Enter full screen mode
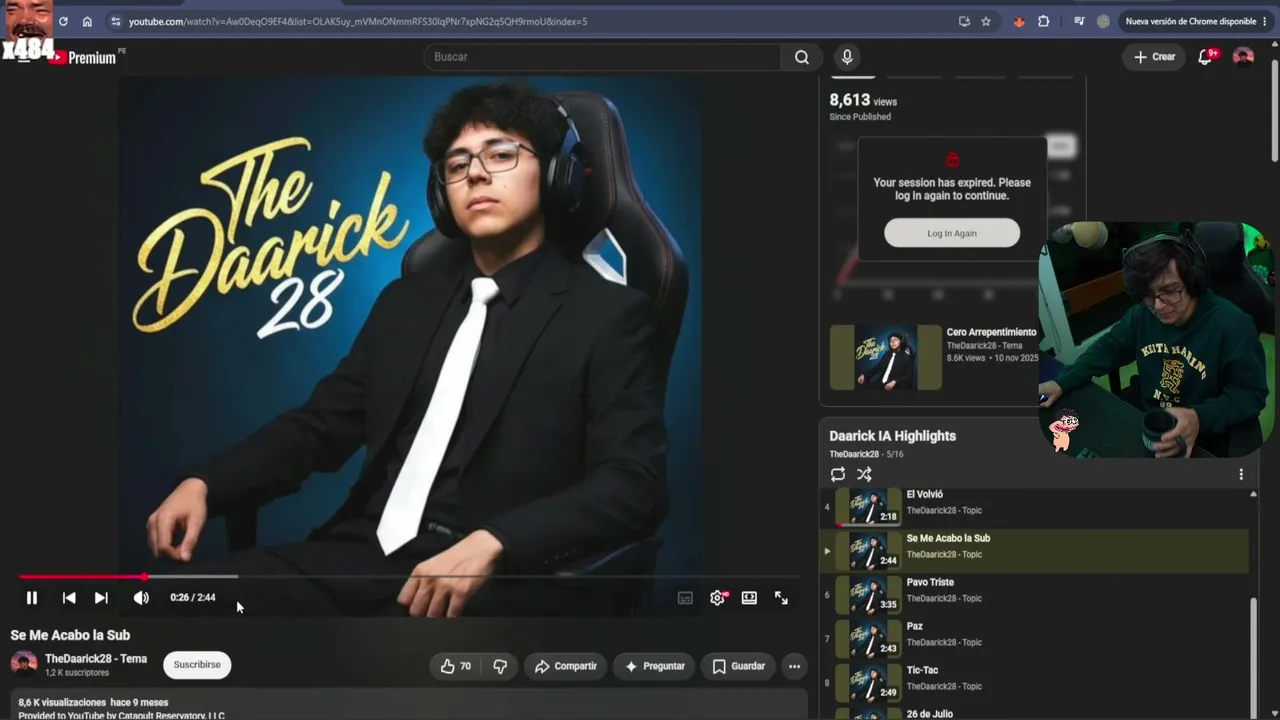 coord(781,598)
